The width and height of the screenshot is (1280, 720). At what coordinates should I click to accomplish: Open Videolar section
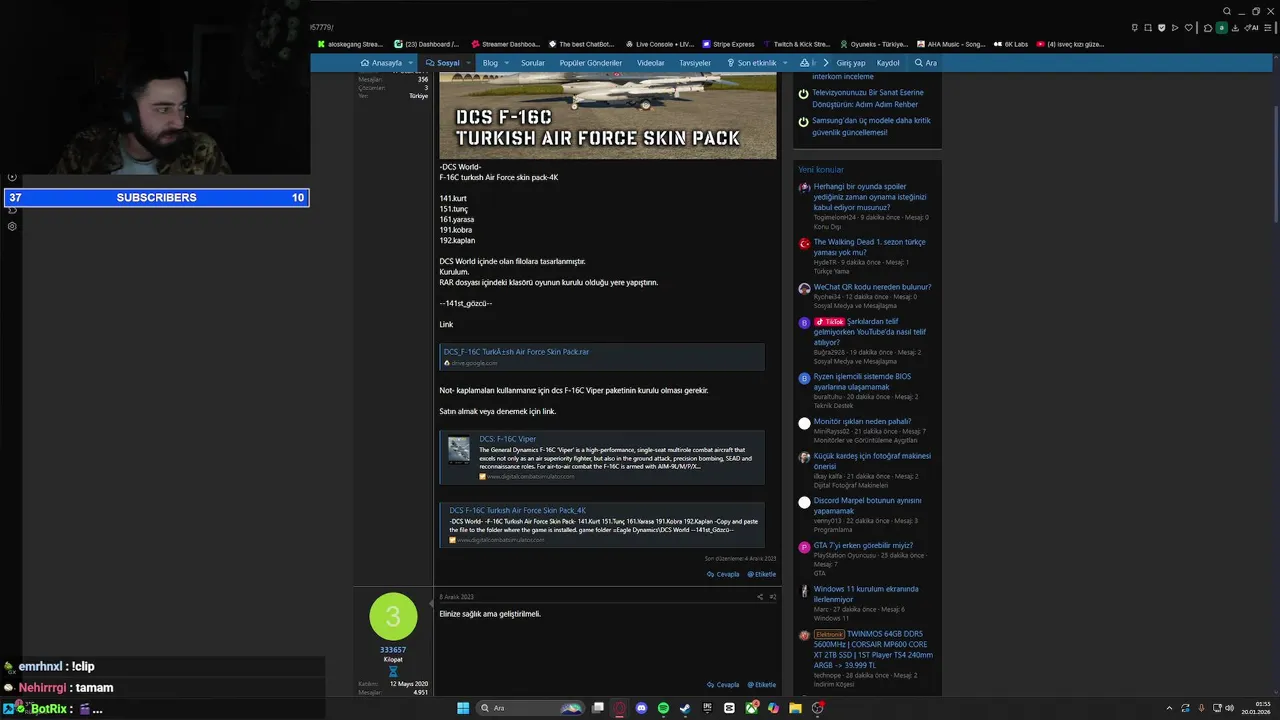coord(650,62)
